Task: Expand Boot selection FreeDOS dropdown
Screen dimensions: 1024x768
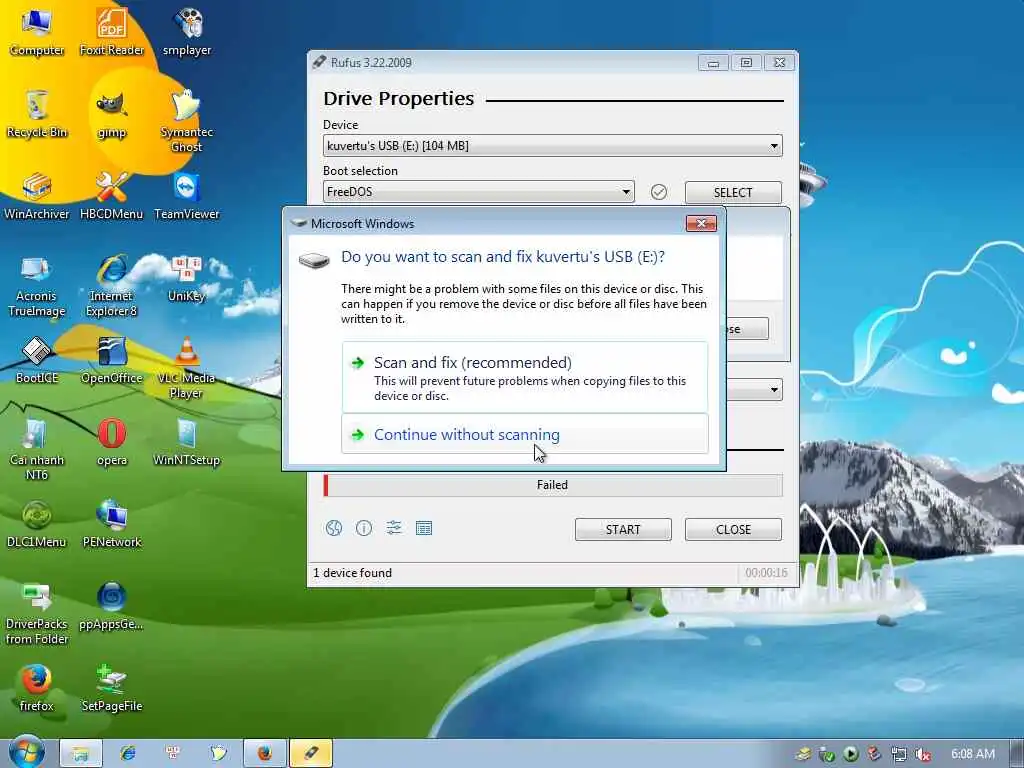Action: click(x=479, y=192)
